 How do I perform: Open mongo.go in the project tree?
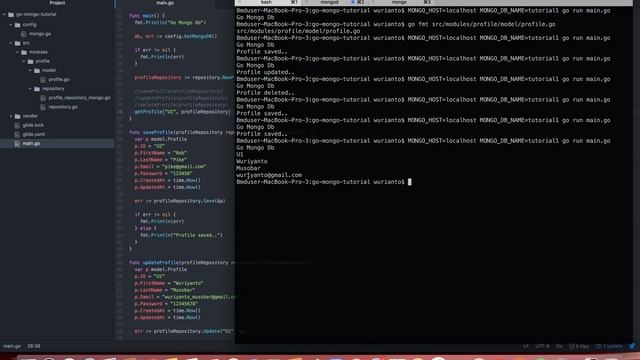(40, 34)
